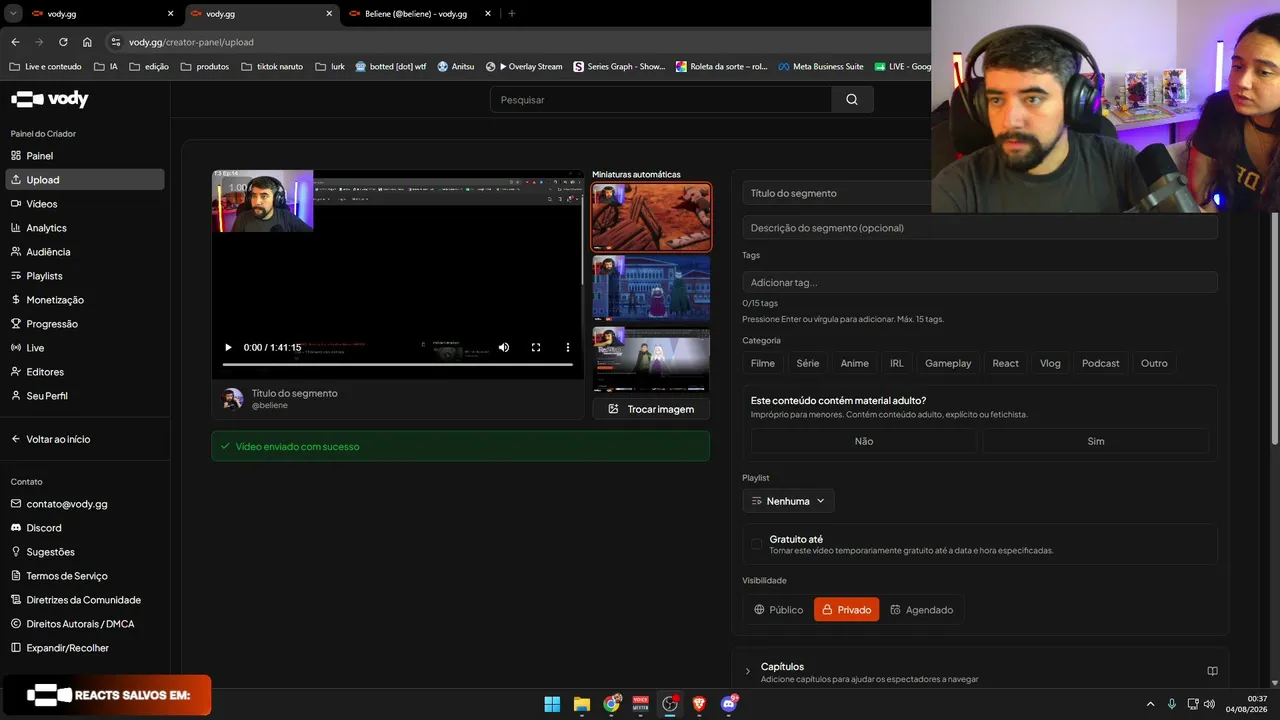Enter fullscreen on the video preview

coord(536,348)
